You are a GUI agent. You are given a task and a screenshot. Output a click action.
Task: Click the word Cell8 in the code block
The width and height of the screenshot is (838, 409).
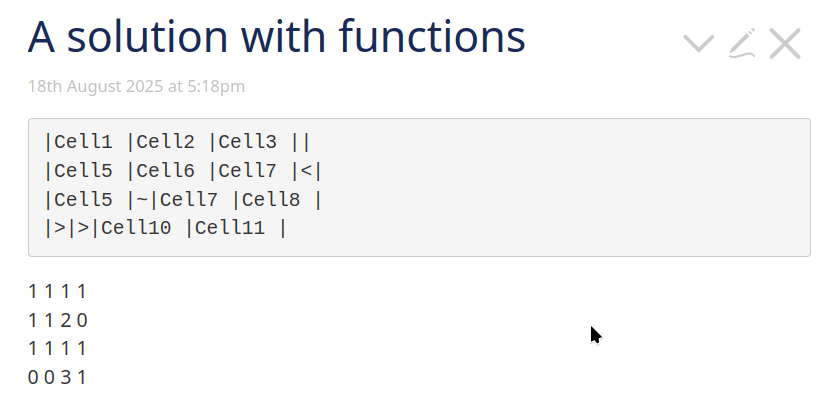[271, 200]
